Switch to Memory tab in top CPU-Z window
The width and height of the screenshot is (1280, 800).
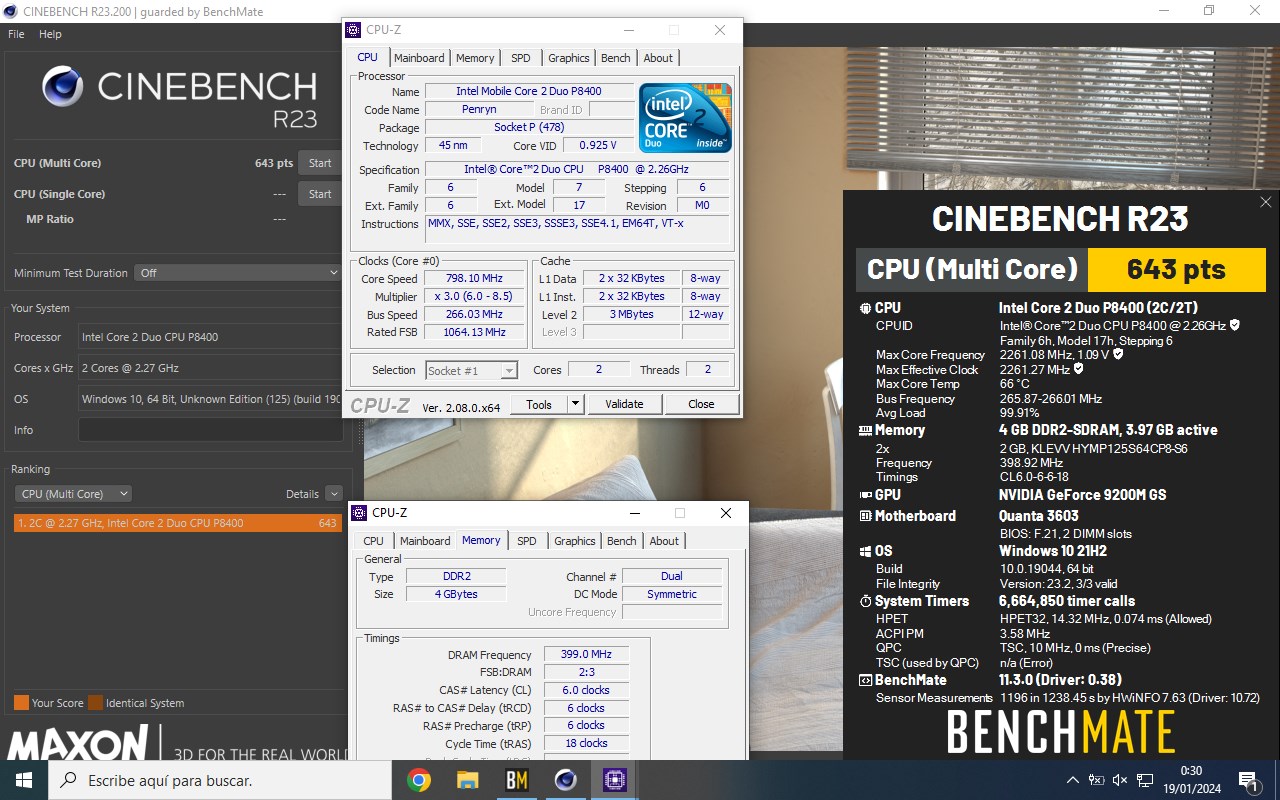coord(475,58)
